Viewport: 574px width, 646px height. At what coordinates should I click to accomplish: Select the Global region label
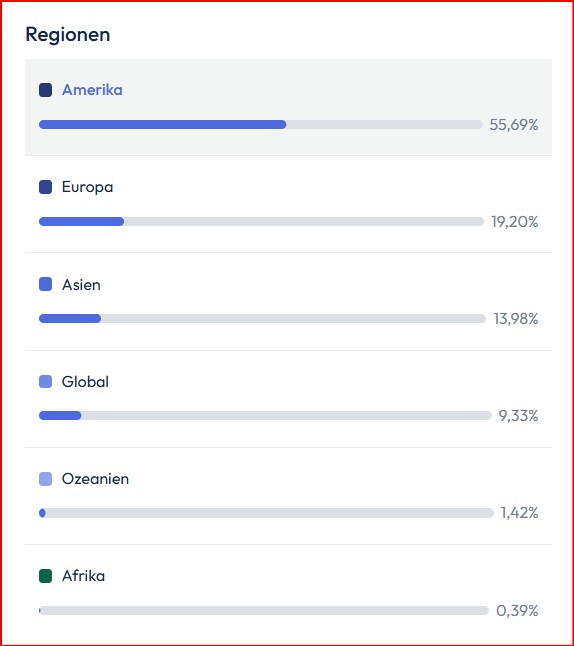click(x=85, y=382)
